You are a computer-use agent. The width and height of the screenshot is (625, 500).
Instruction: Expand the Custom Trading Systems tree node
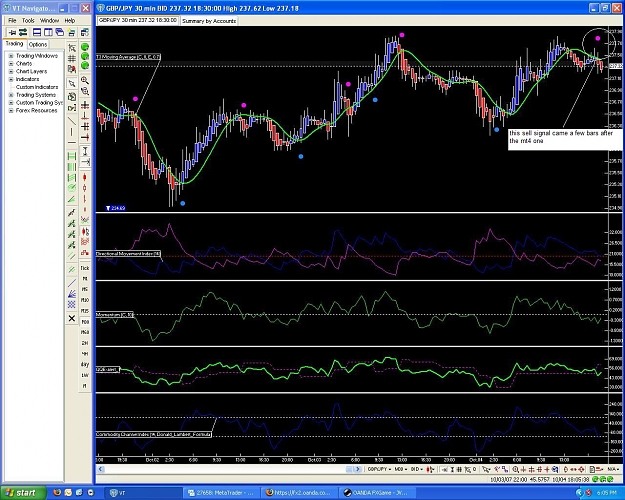[x=11, y=102]
